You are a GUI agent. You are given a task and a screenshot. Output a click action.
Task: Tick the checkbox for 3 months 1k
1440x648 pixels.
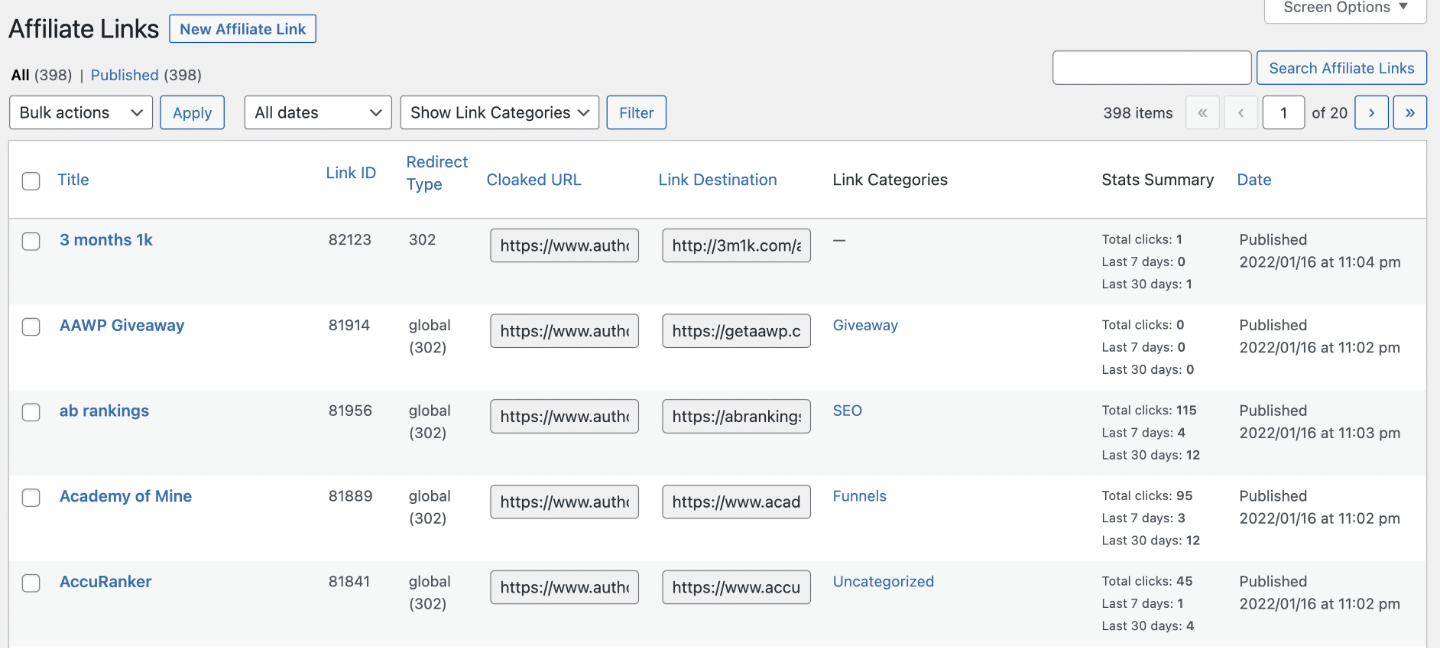click(31, 241)
